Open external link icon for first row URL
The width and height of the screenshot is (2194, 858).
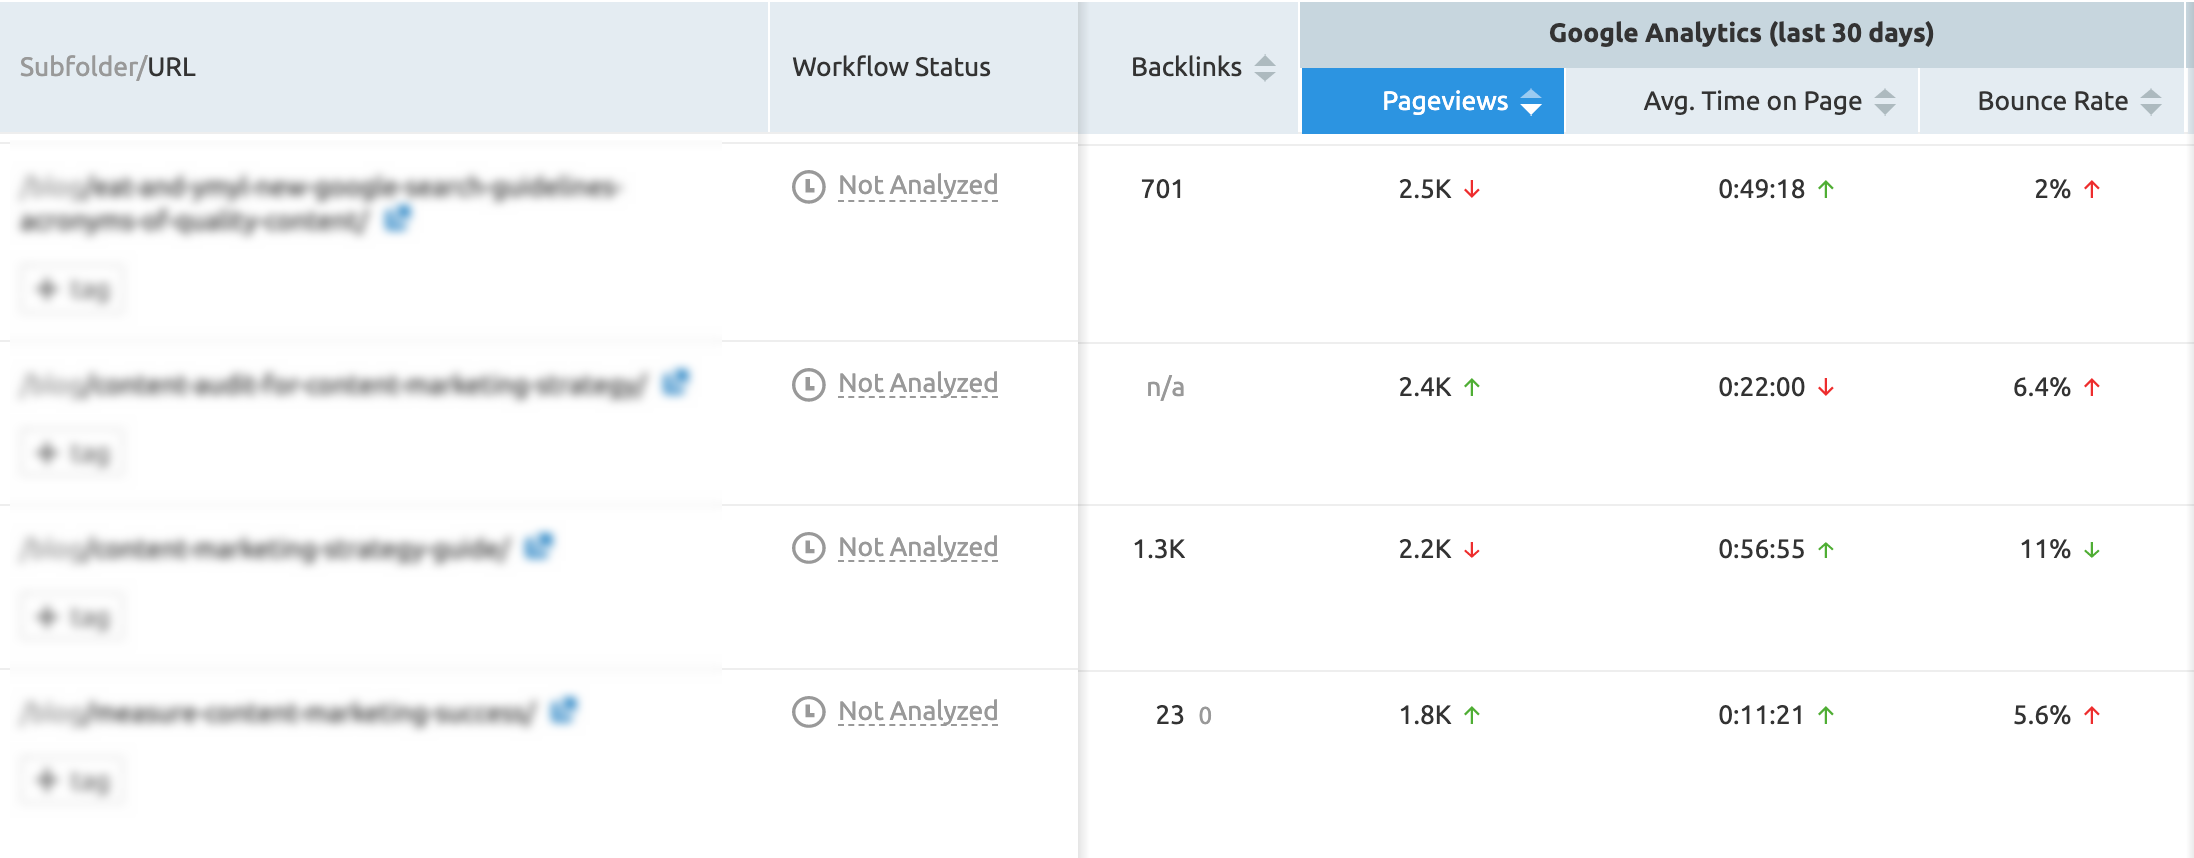click(x=397, y=218)
